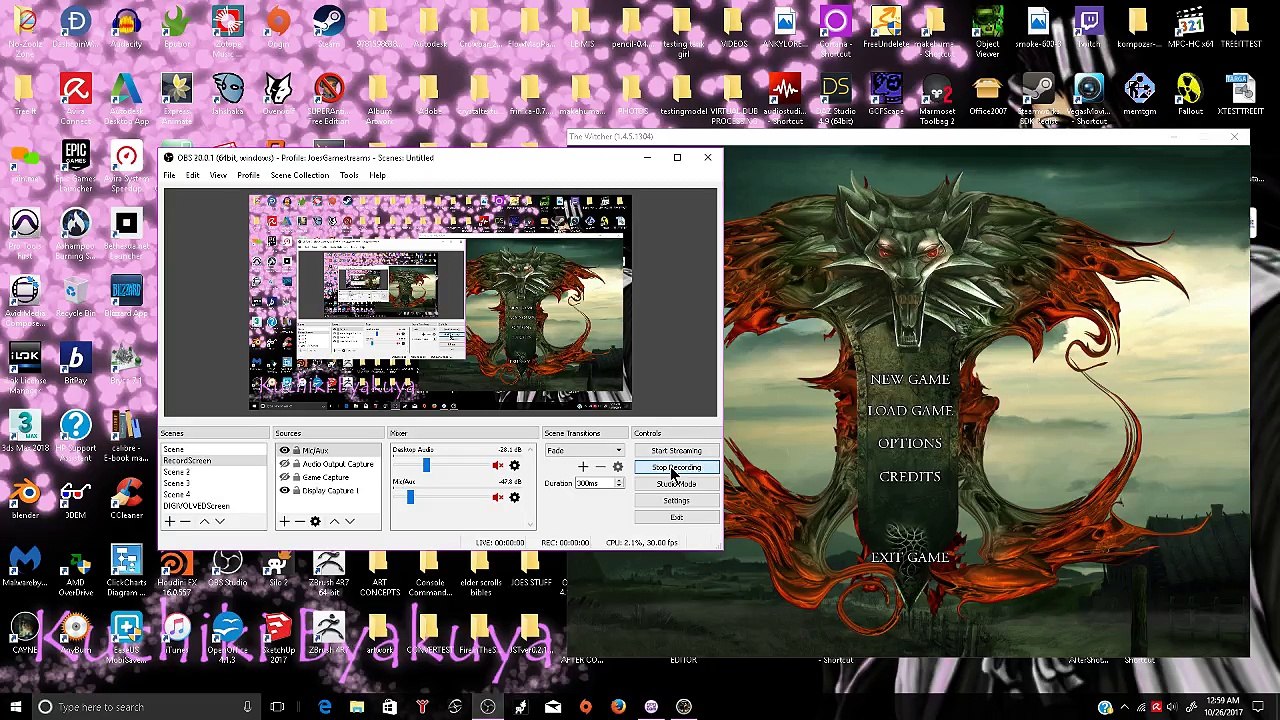Click the OBS preview canvas
1280x720 pixels.
pyautogui.click(x=440, y=303)
